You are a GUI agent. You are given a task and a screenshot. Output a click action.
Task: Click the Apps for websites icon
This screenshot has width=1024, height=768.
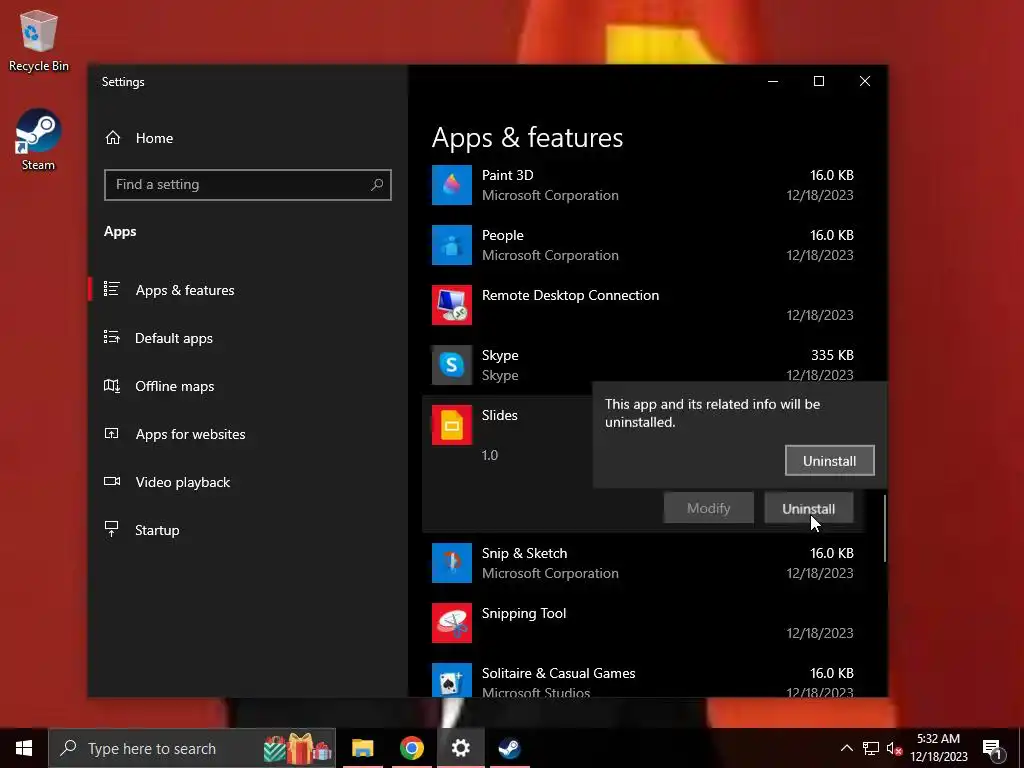112,434
